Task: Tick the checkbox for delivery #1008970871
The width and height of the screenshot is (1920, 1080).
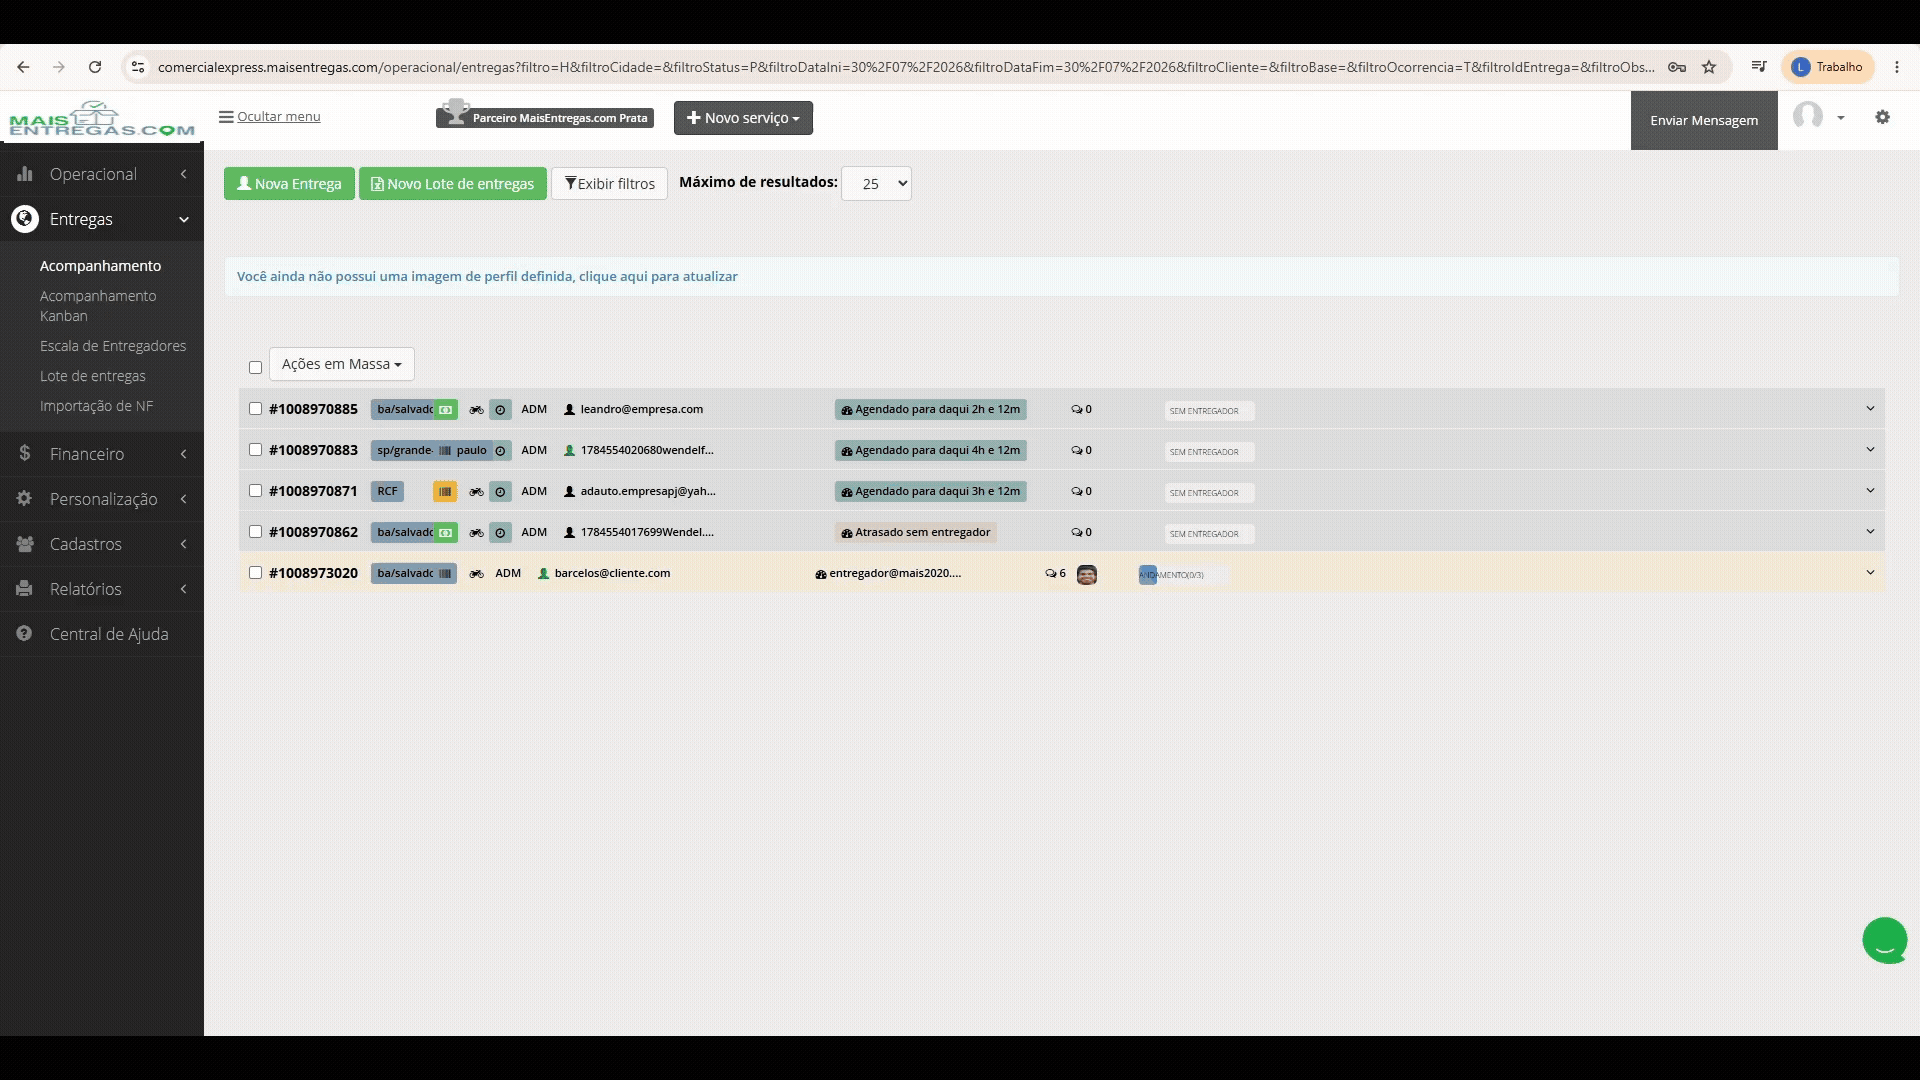Action: tap(255, 491)
